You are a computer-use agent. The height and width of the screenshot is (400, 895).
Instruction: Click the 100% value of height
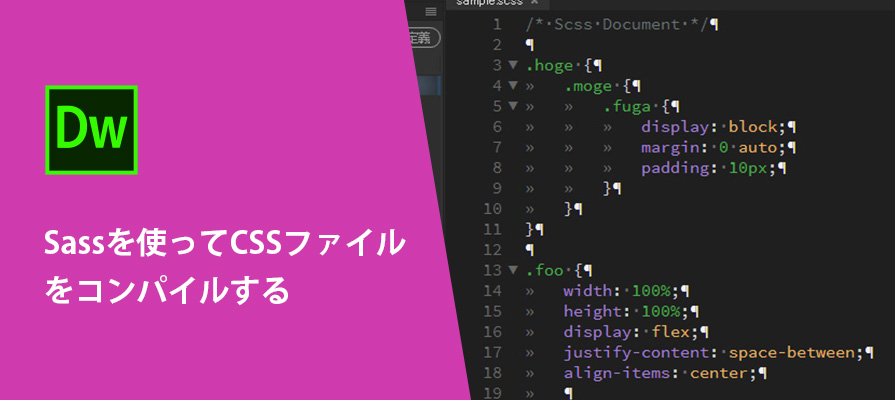662,312
